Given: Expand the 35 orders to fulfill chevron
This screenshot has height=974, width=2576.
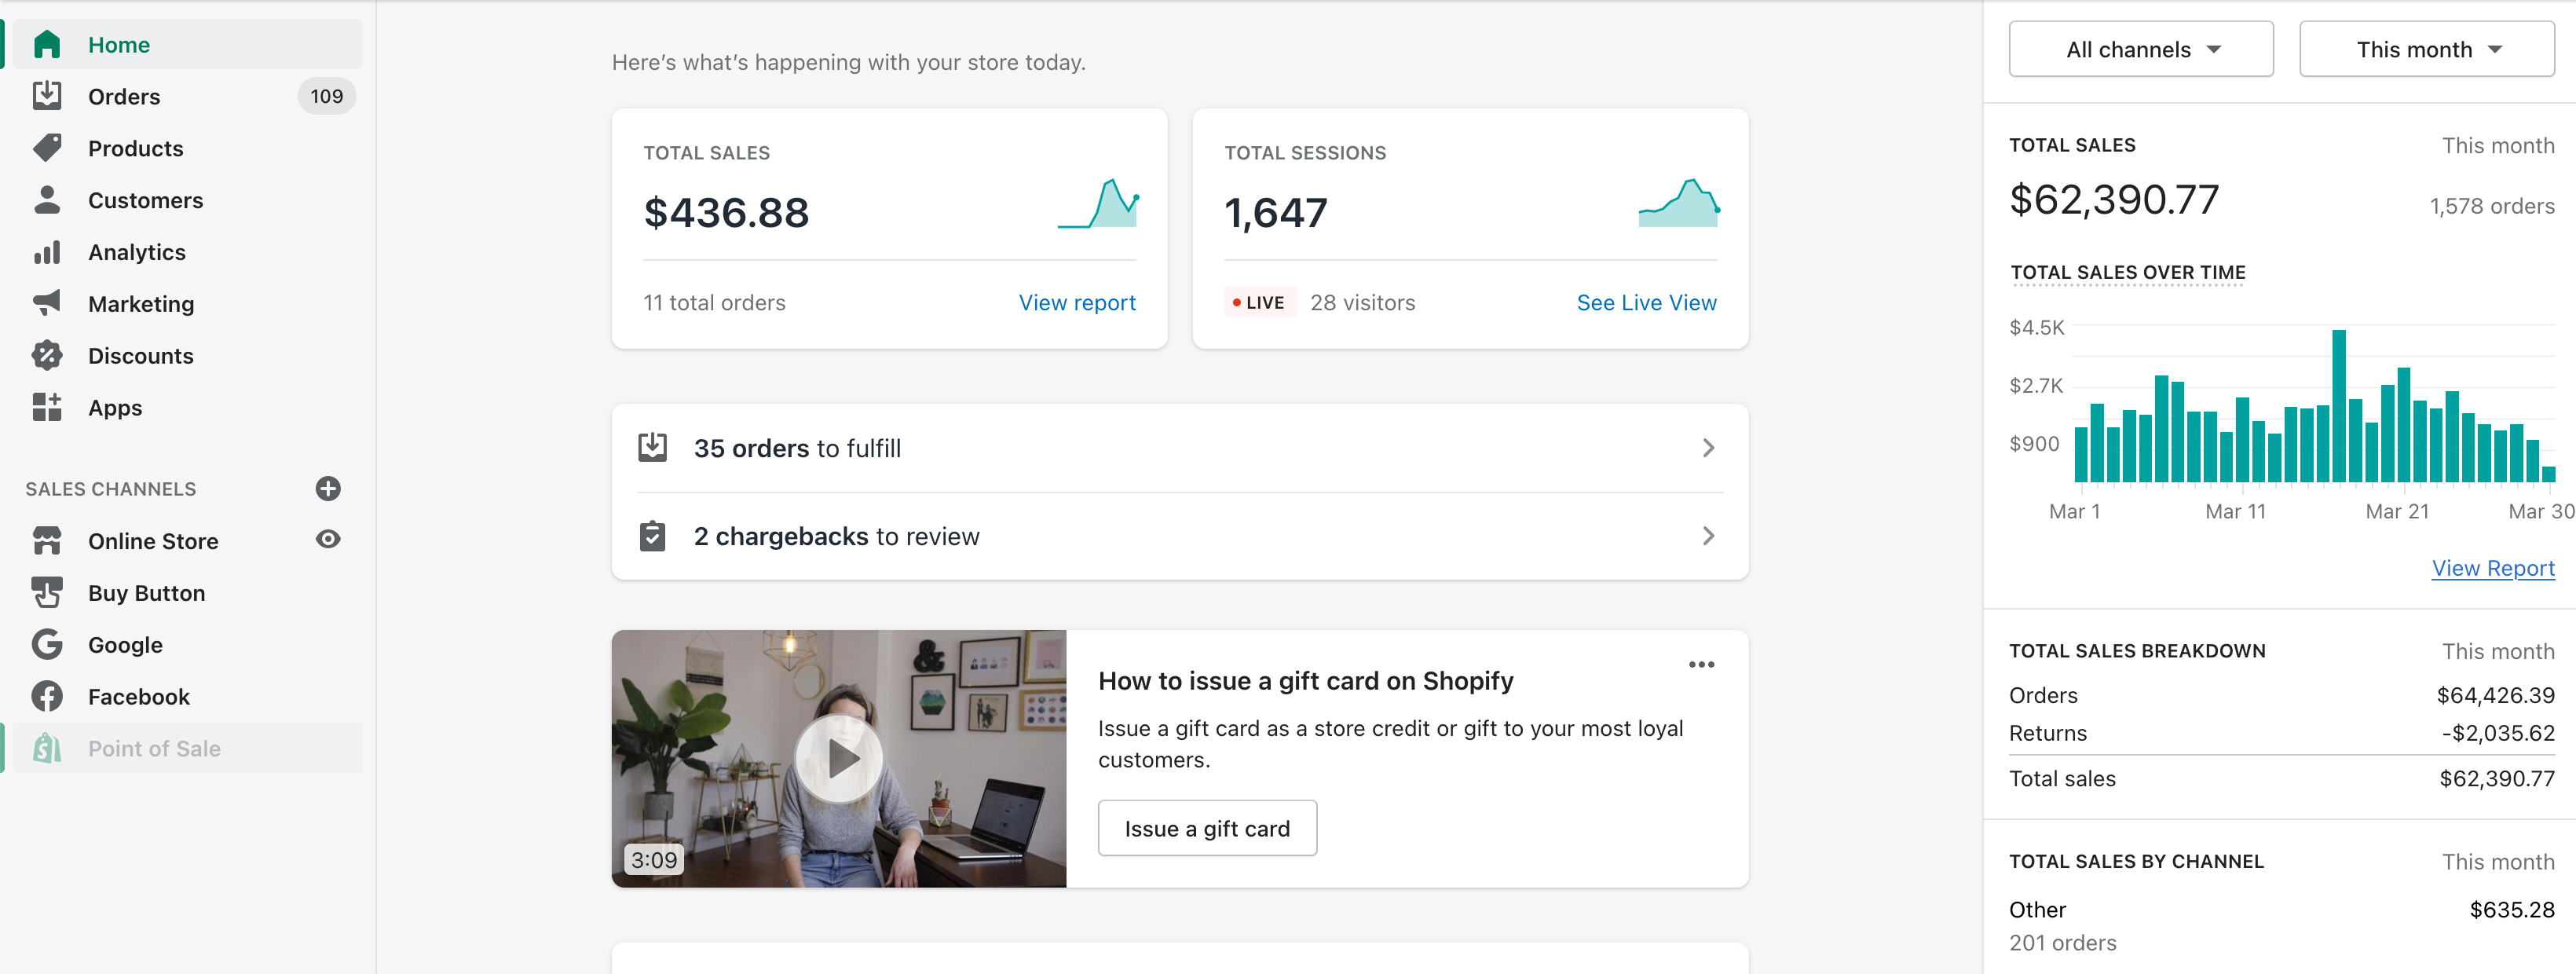Looking at the screenshot, I should click(x=1708, y=448).
